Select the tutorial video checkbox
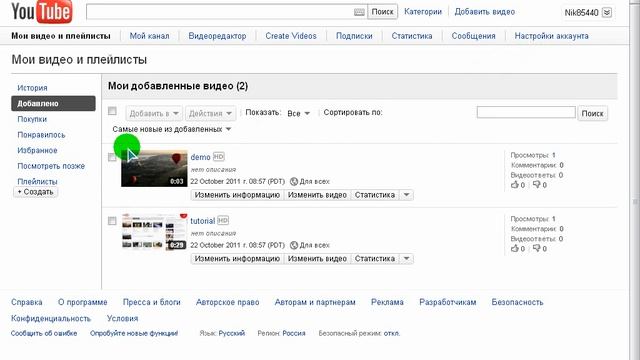Image resolution: width=640 pixels, height=360 pixels. (112, 221)
